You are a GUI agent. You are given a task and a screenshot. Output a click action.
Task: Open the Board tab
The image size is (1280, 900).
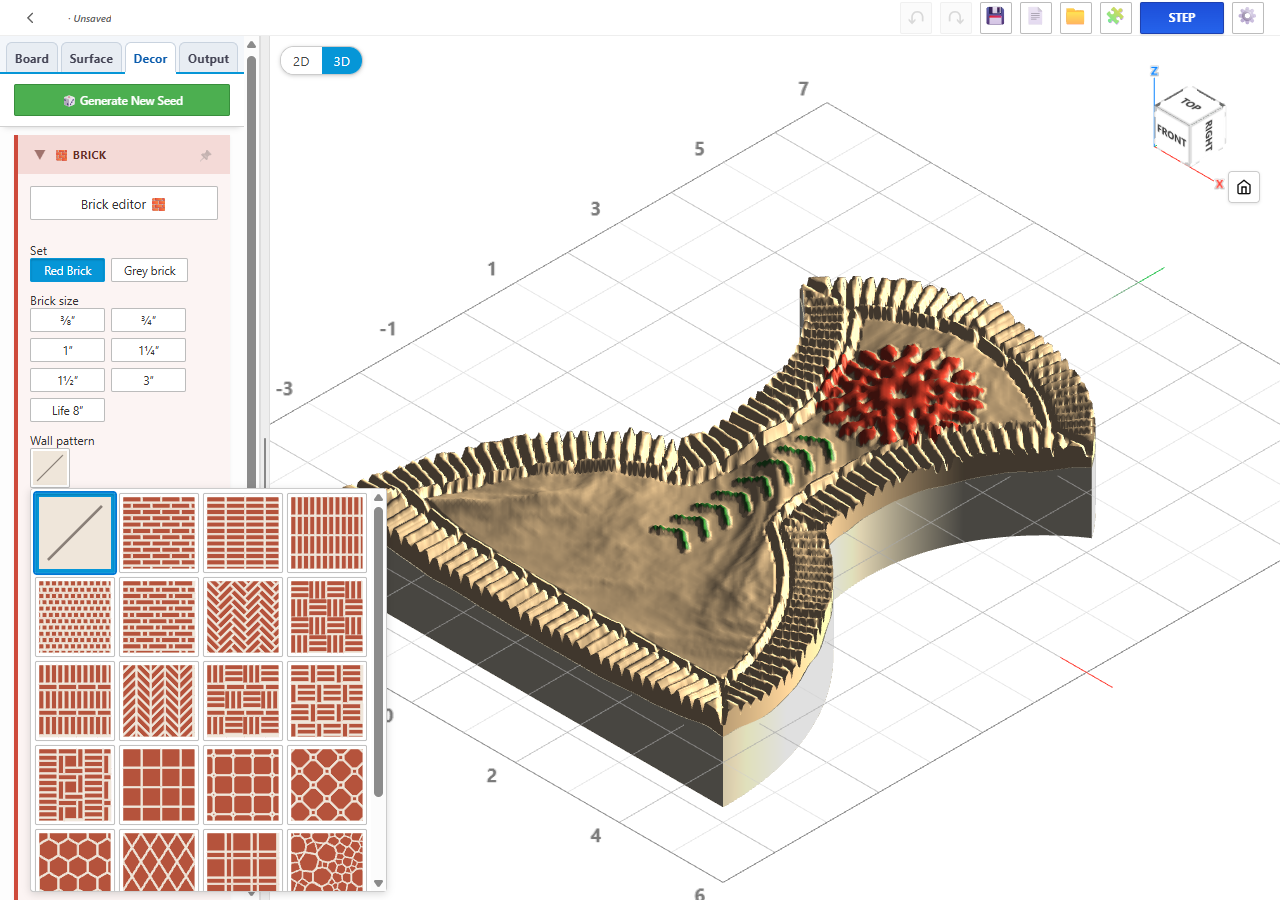pos(32,59)
